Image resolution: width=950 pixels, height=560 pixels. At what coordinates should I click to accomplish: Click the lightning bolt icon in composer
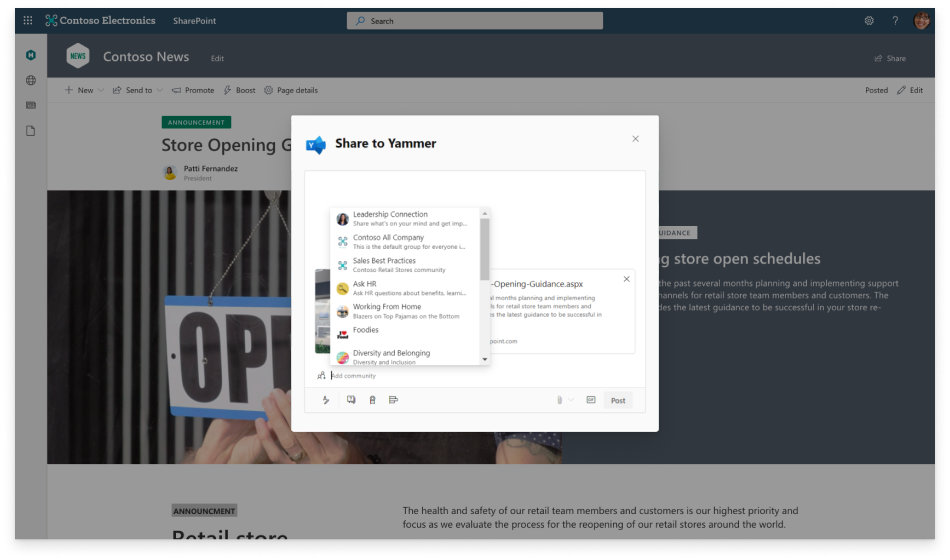(326, 400)
